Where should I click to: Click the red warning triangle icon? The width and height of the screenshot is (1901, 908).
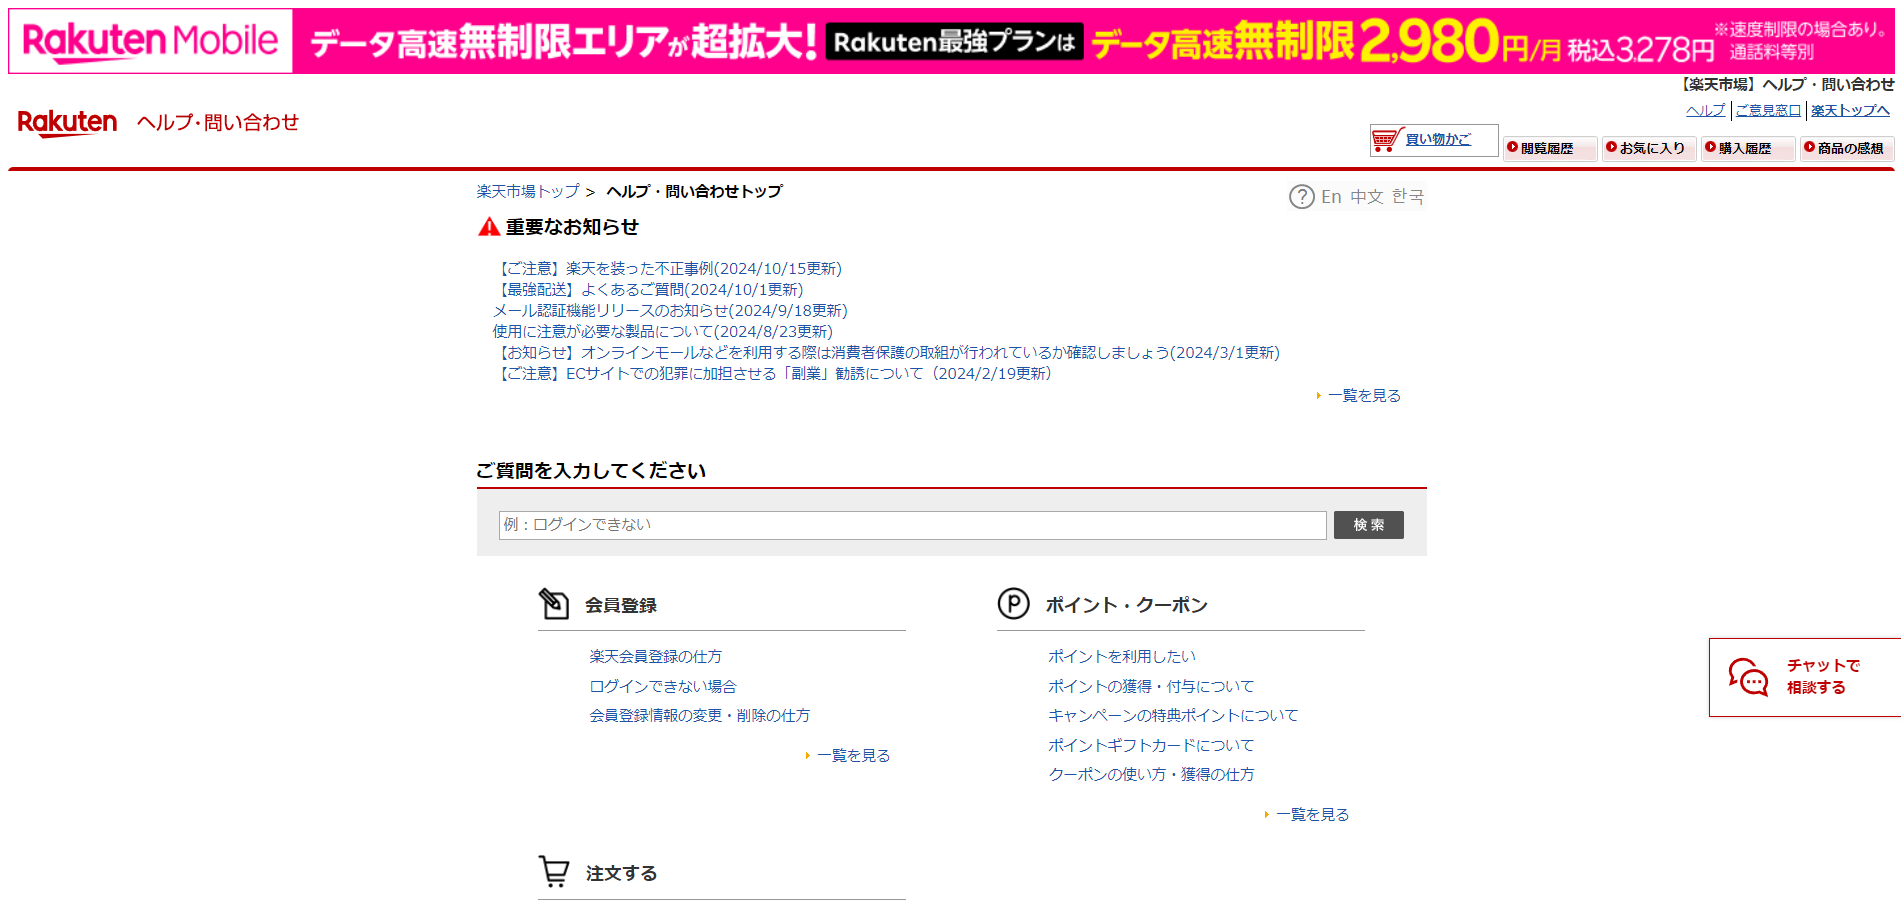pos(489,227)
